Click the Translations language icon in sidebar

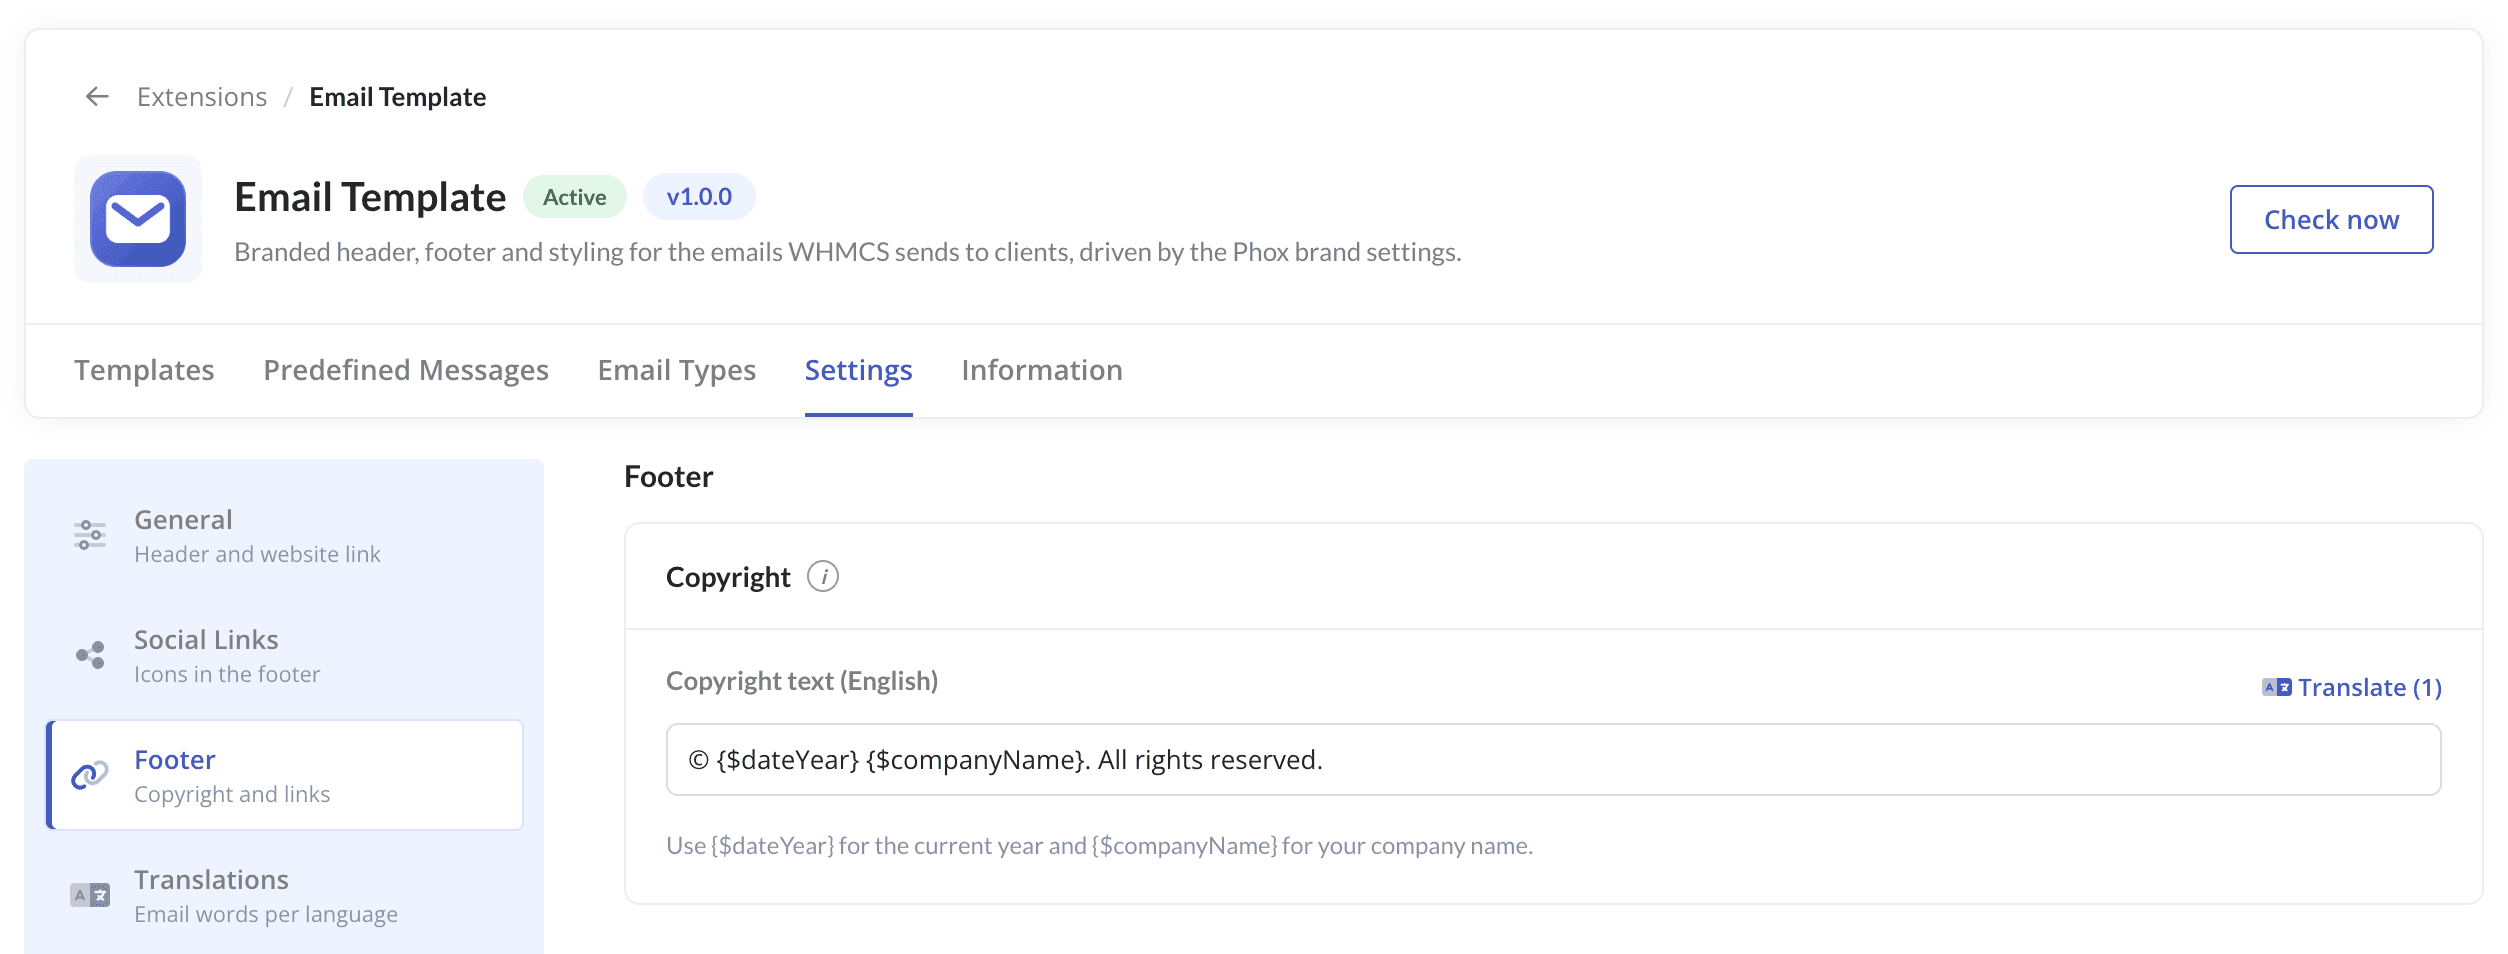coord(90,895)
